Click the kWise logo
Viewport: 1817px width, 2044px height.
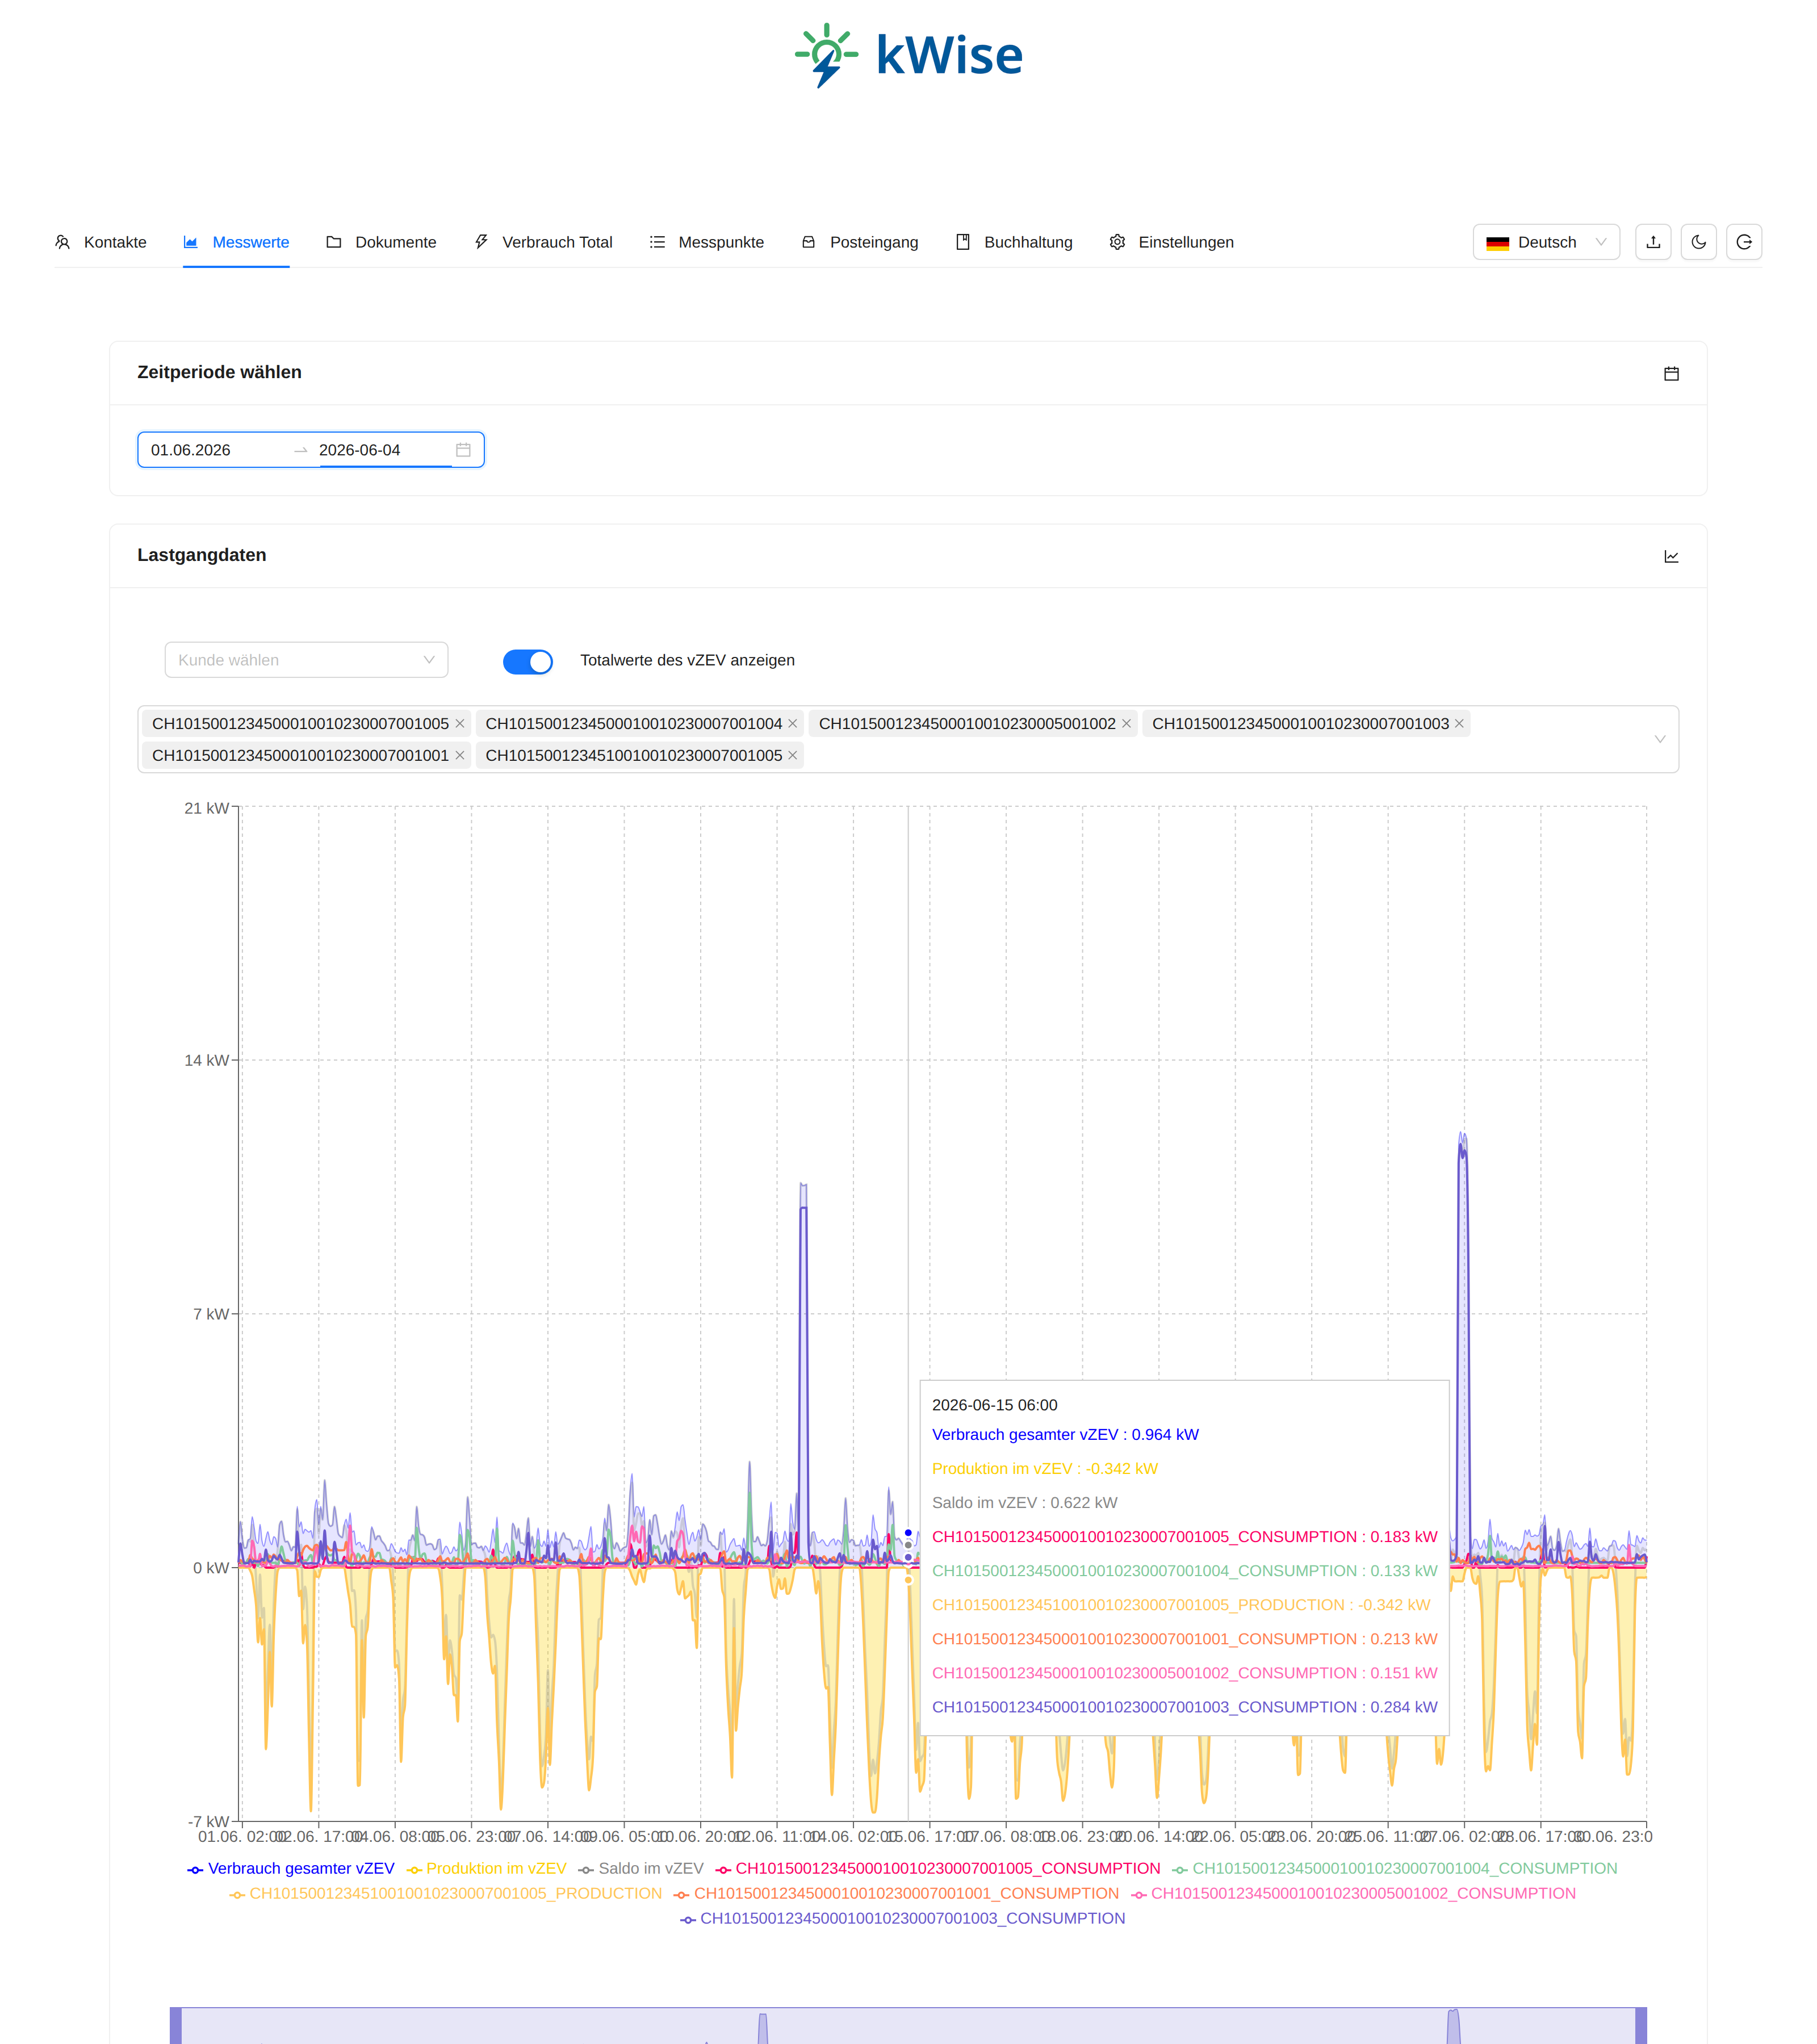[908, 55]
